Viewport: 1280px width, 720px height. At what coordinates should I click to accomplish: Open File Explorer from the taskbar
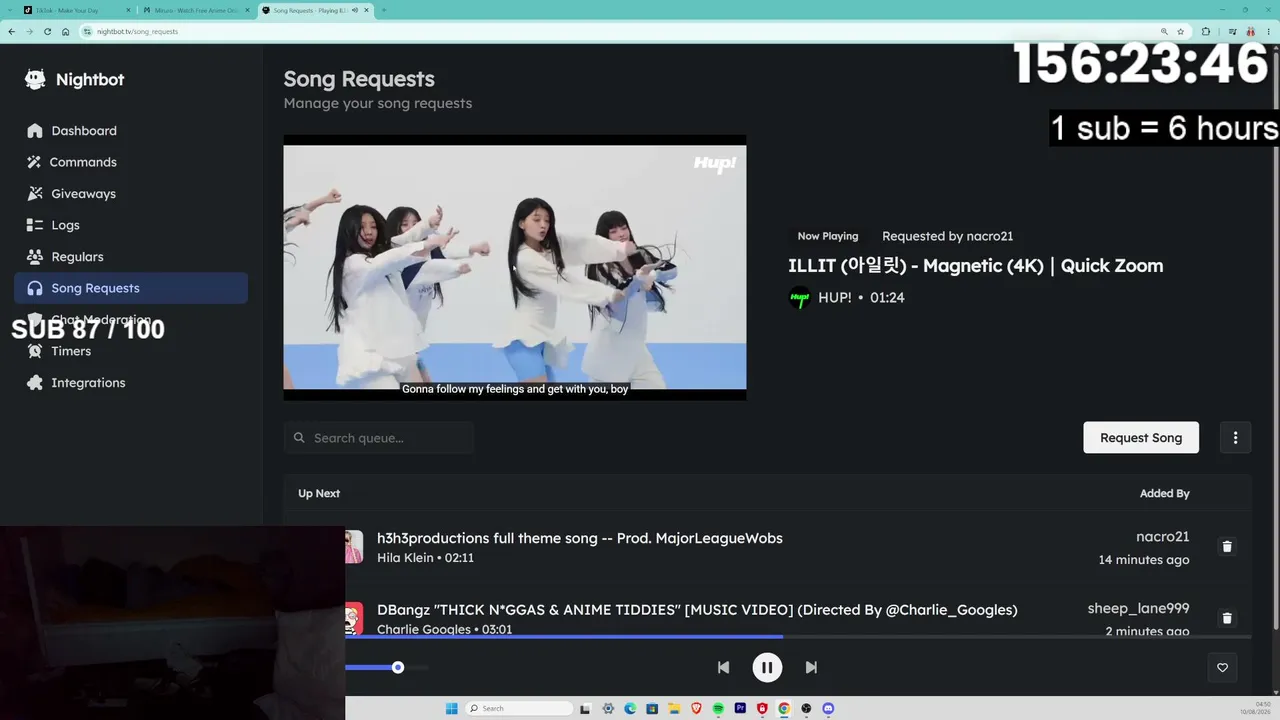pyautogui.click(x=674, y=708)
